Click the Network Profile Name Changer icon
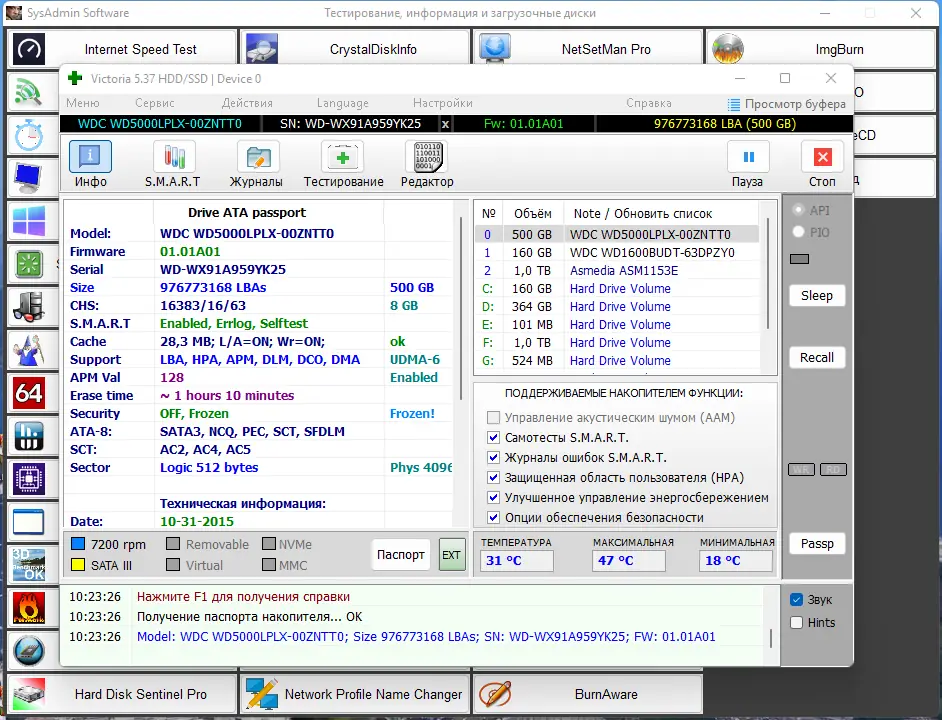The image size is (942, 720). 261,694
